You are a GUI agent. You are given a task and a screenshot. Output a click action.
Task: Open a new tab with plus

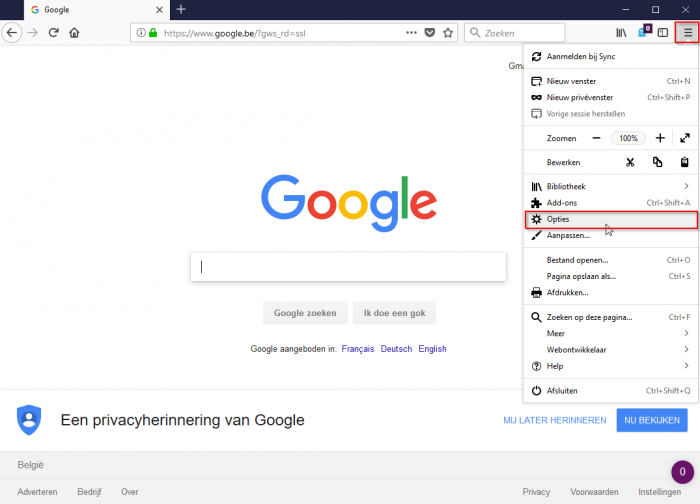coord(181,9)
